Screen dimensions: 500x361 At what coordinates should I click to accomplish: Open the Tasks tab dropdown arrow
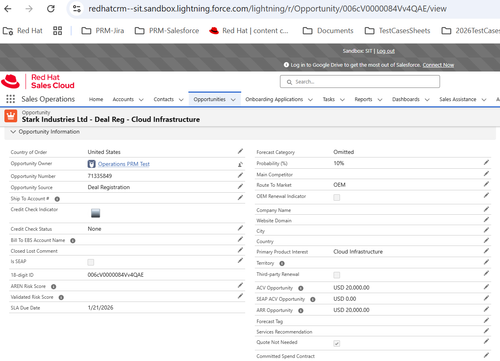[x=342, y=99]
